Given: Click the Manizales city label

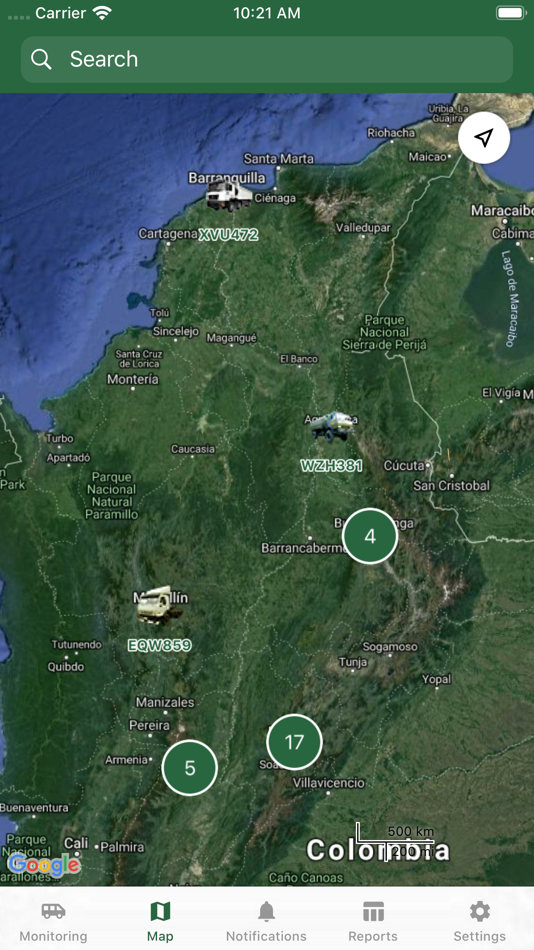Looking at the screenshot, I should 165,702.
